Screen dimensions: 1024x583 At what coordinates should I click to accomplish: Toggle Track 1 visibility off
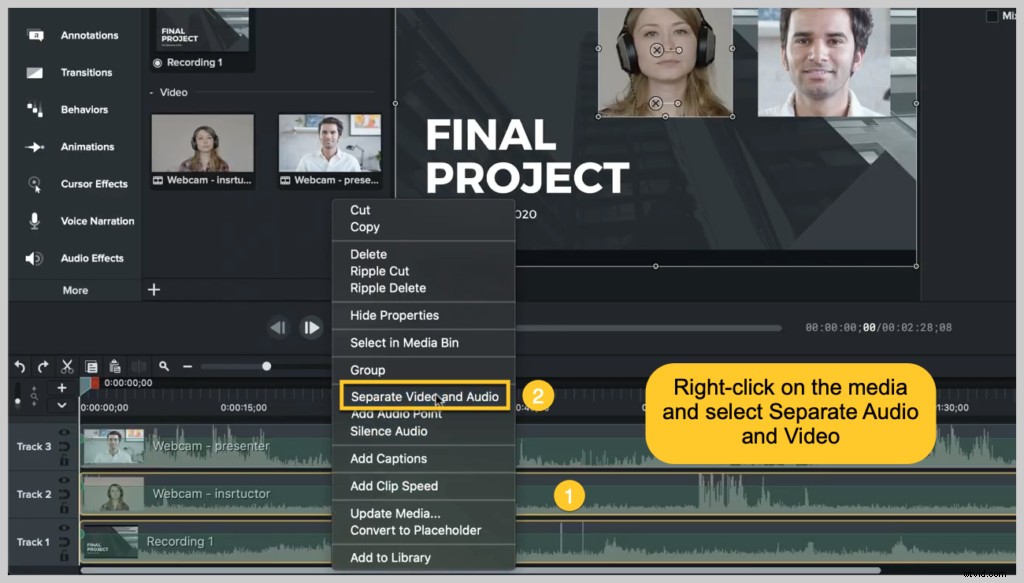coord(62,527)
